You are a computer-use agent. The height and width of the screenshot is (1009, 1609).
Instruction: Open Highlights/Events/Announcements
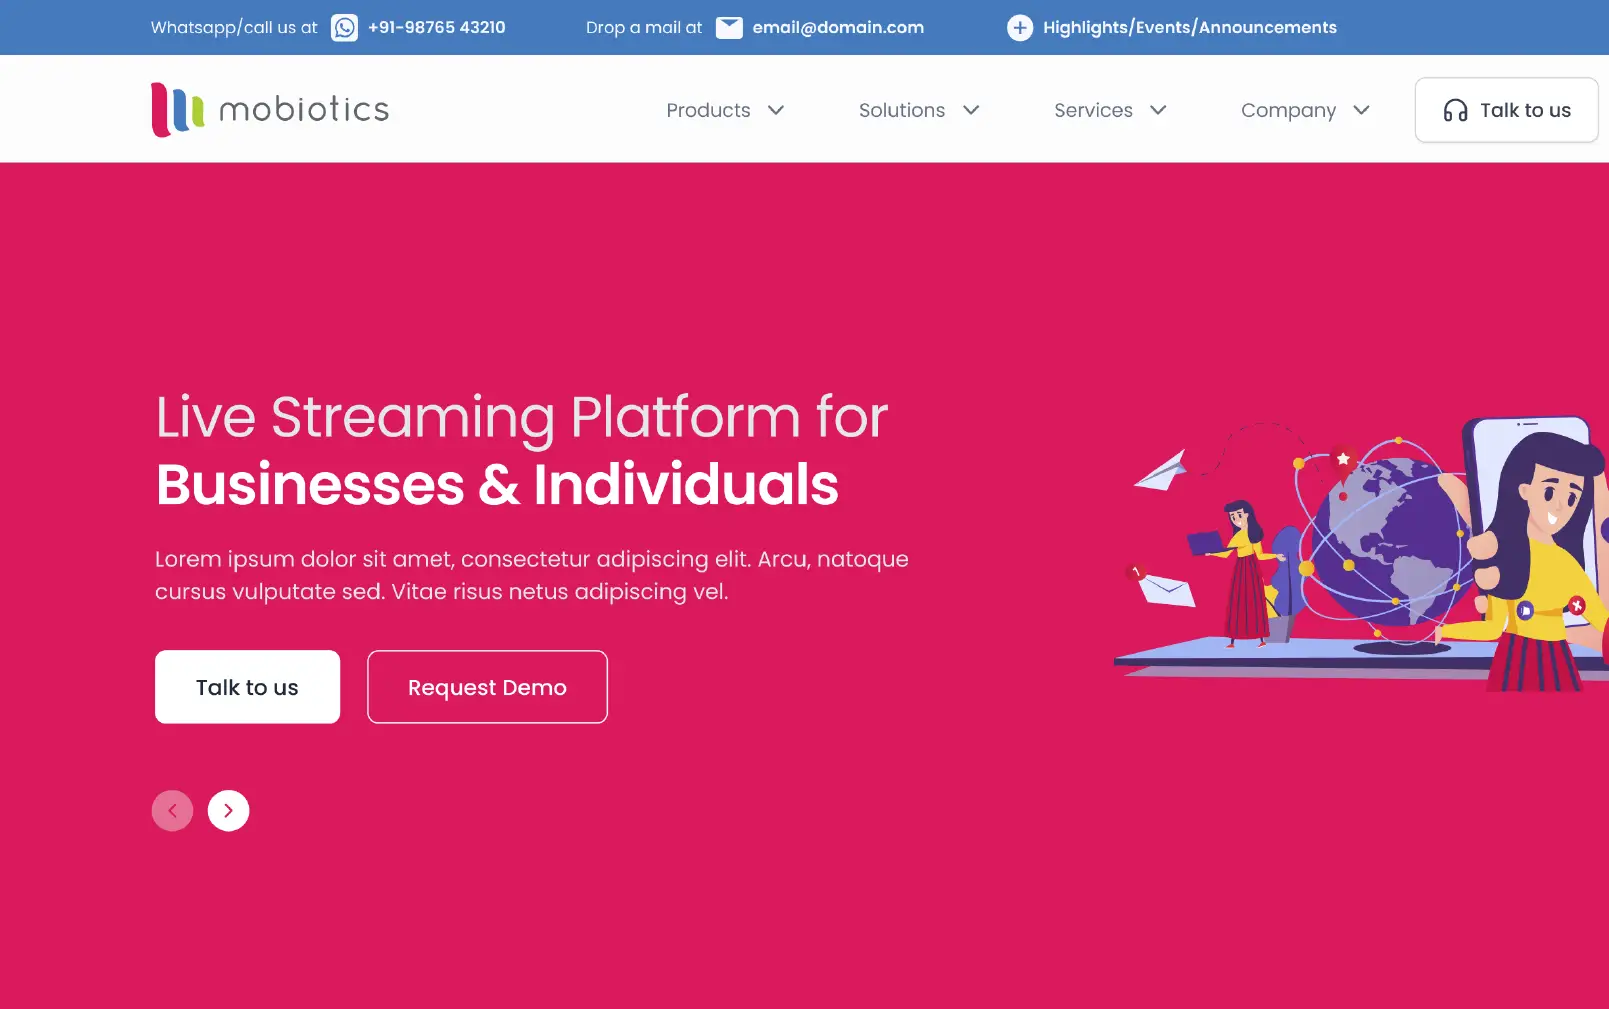coord(1189,27)
